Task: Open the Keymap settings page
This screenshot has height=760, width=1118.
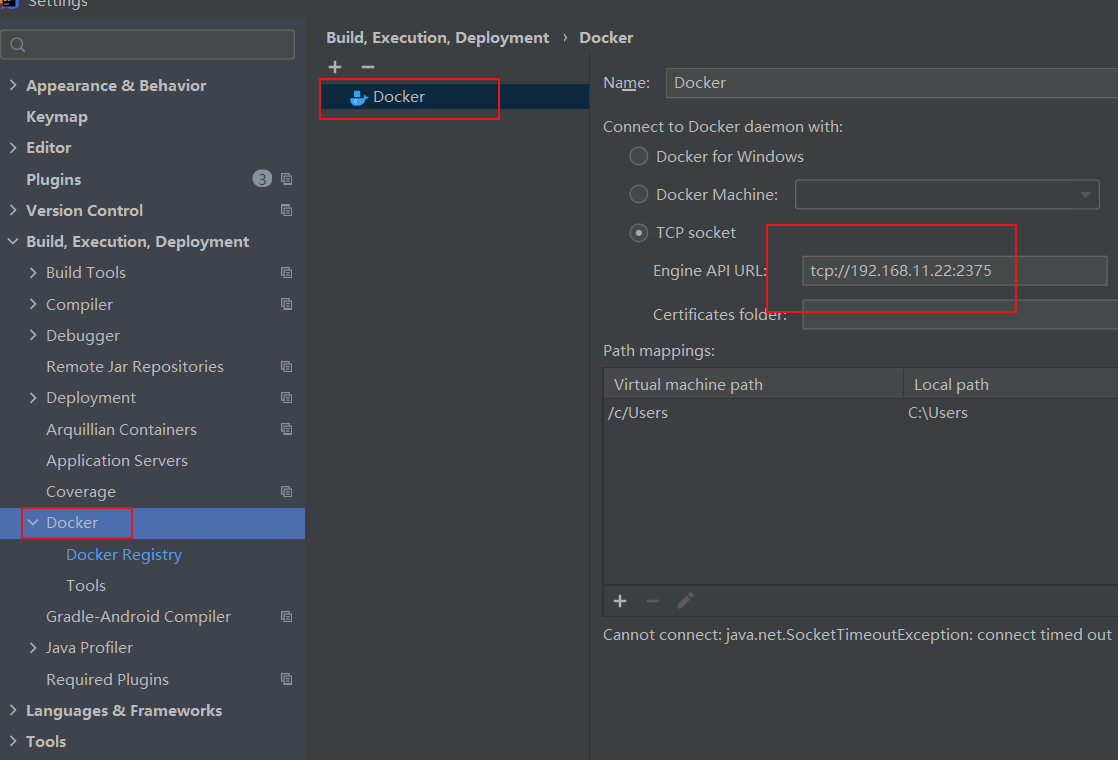Action: 57,116
